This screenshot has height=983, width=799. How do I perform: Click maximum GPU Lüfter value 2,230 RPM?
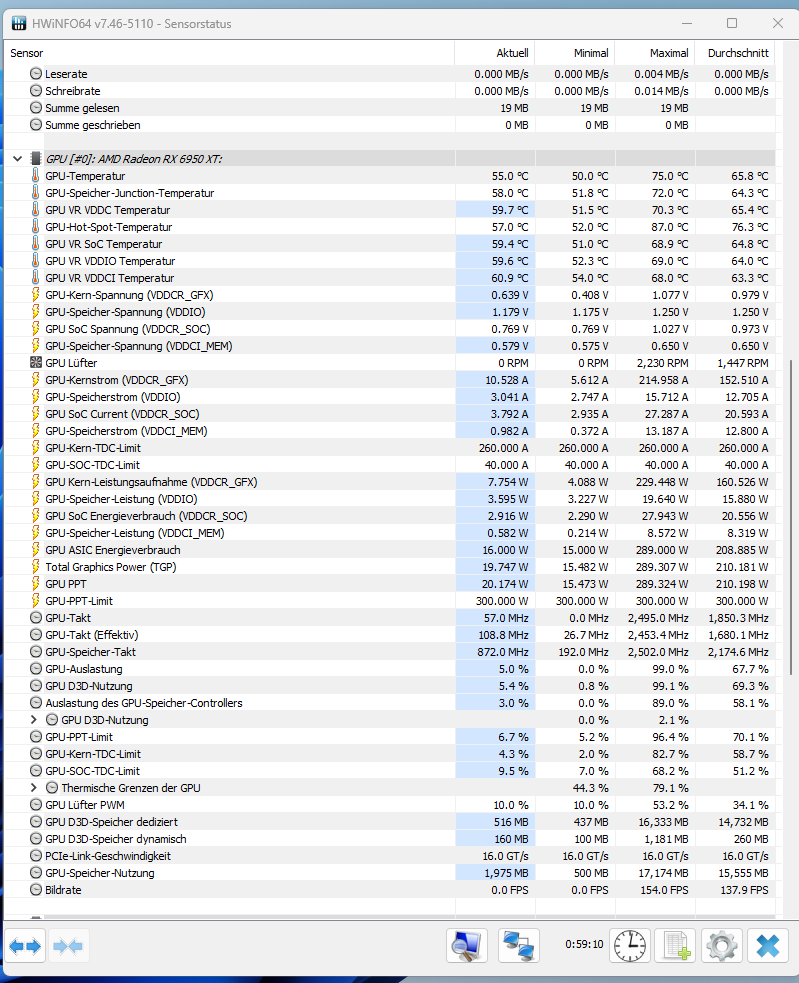pos(662,363)
